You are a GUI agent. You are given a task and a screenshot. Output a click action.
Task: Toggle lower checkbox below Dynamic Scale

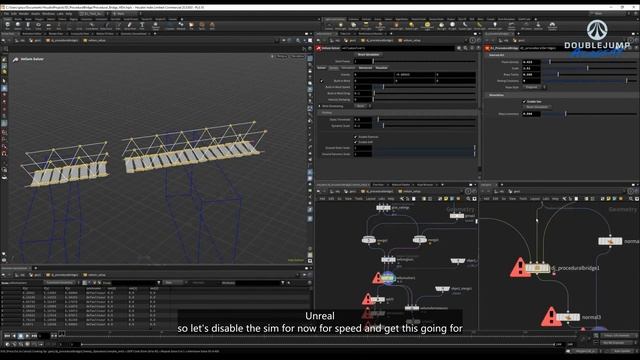356,142
